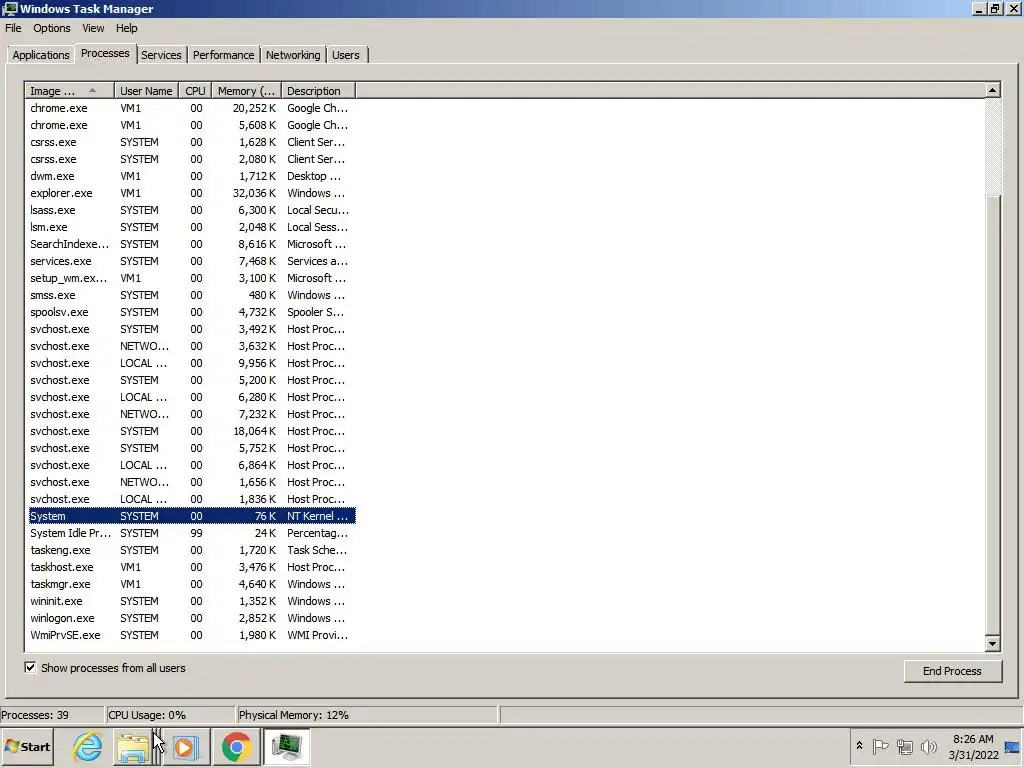Select the System Idle Pr... row
This screenshot has height=768, width=1024.
(x=192, y=533)
